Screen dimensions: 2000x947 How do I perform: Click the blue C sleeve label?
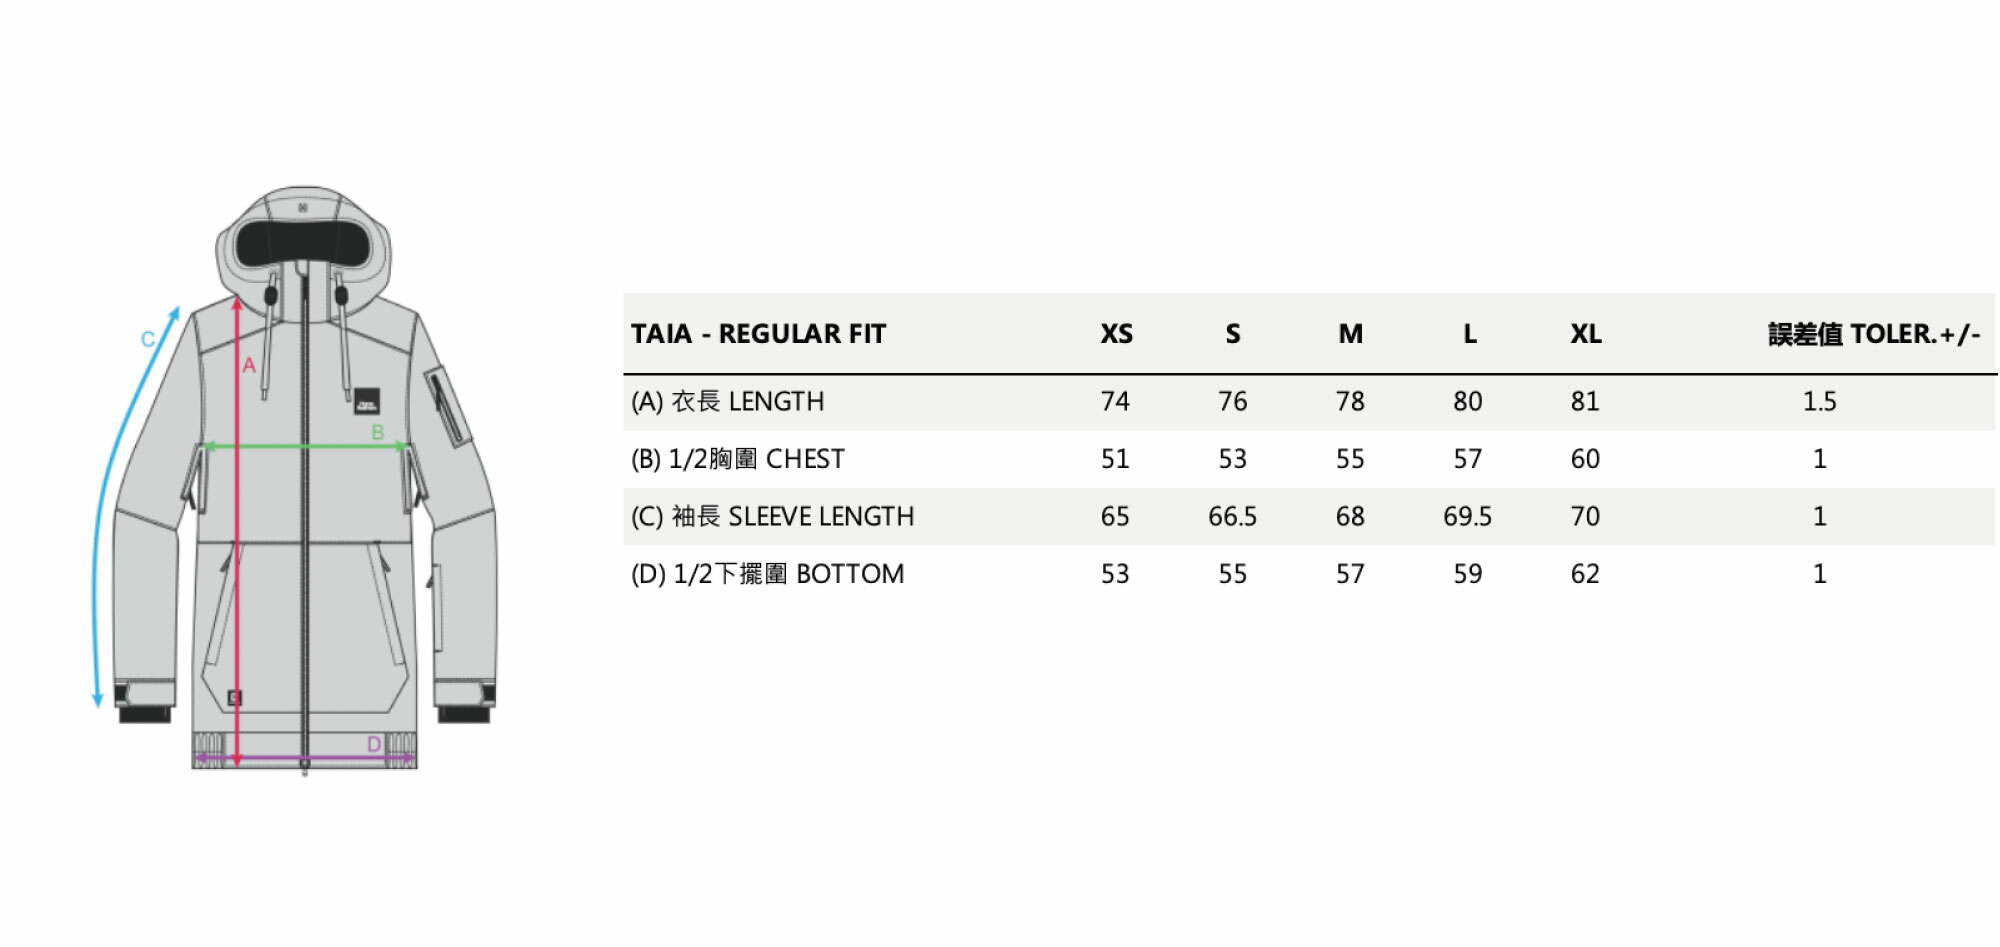[x=148, y=339]
